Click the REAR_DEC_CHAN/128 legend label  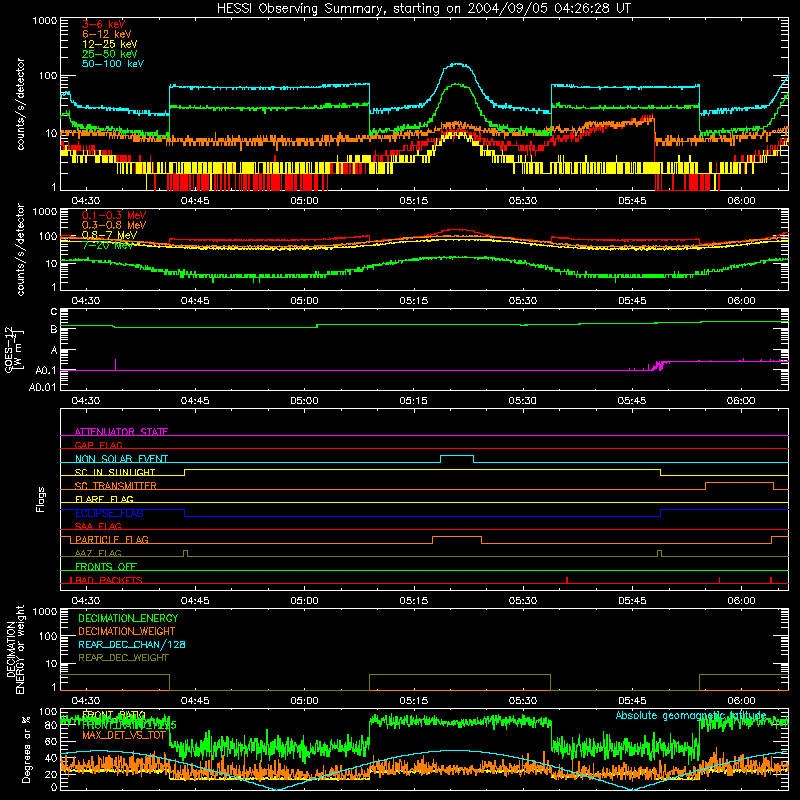(x=132, y=644)
